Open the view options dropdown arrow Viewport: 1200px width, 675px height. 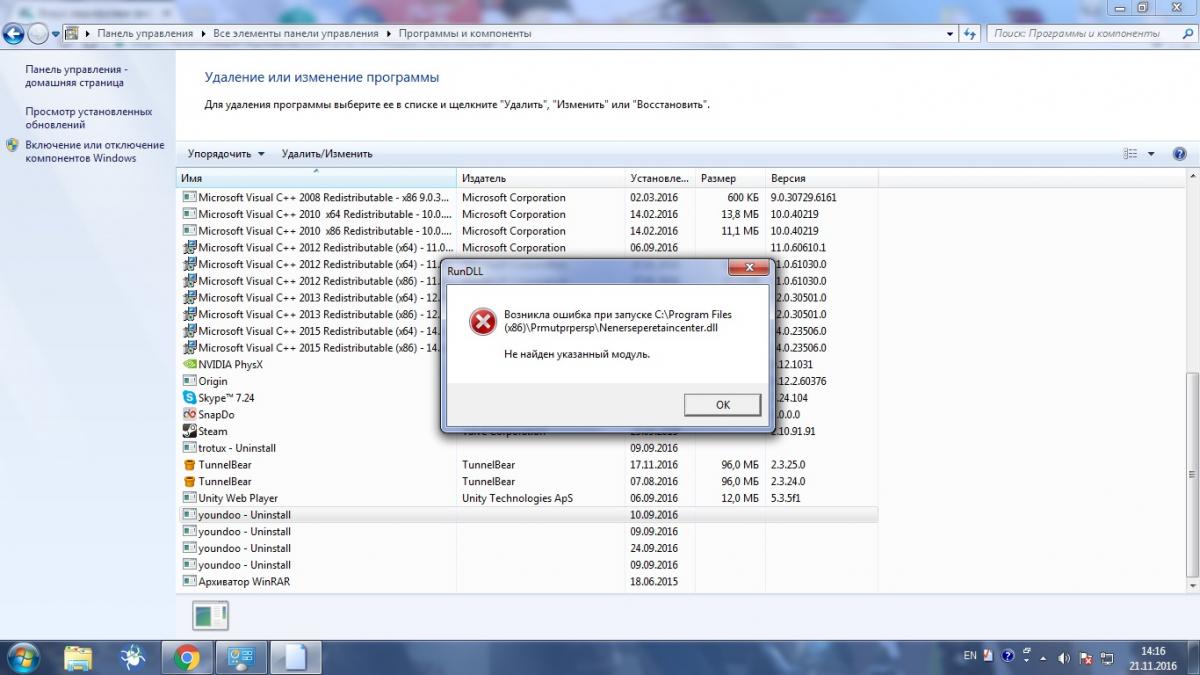[1151, 154]
